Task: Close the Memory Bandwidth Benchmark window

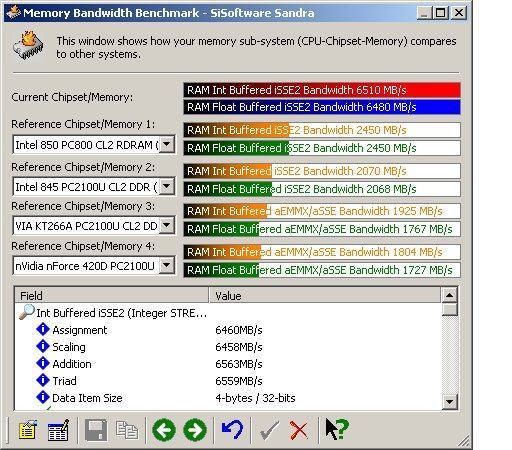Action: tap(459, 13)
